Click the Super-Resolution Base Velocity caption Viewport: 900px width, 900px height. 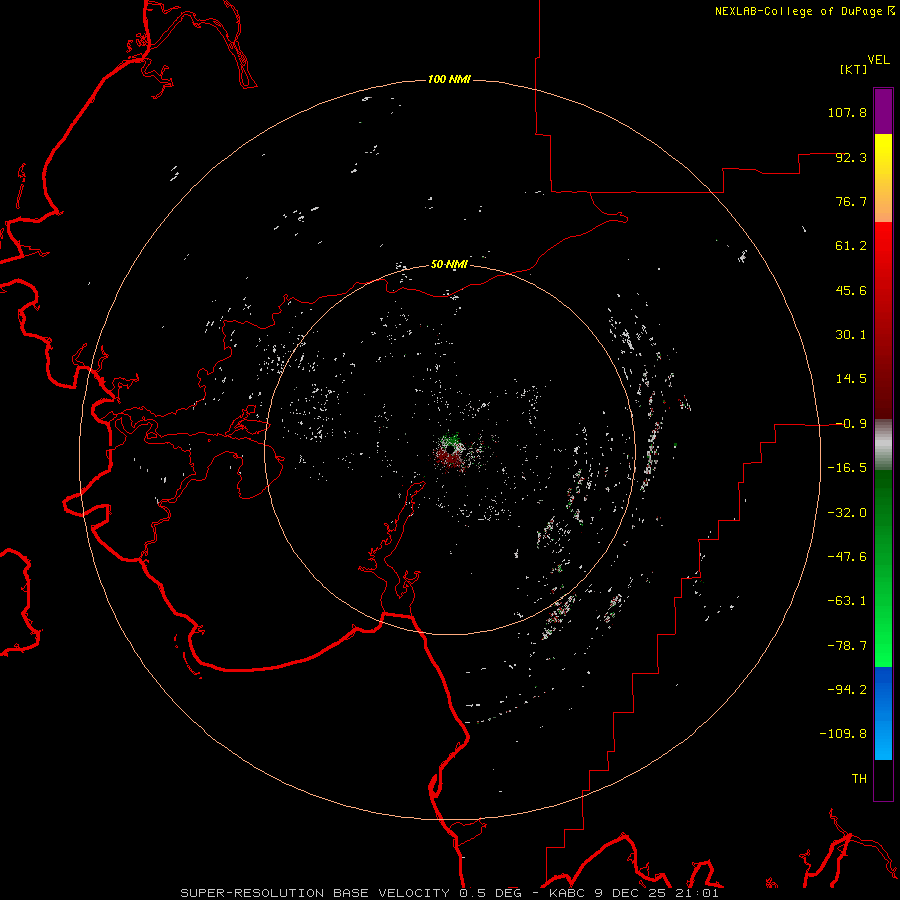[x=449, y=893]
